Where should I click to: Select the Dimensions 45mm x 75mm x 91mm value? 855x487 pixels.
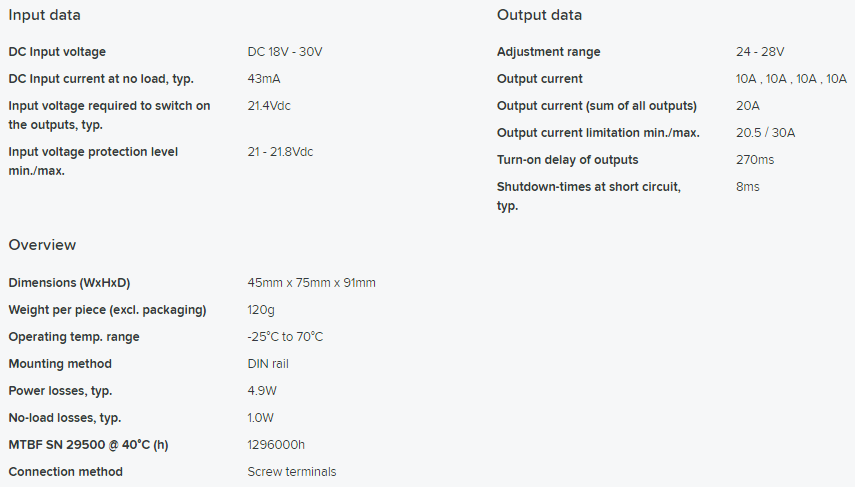(x=311, y=282)
